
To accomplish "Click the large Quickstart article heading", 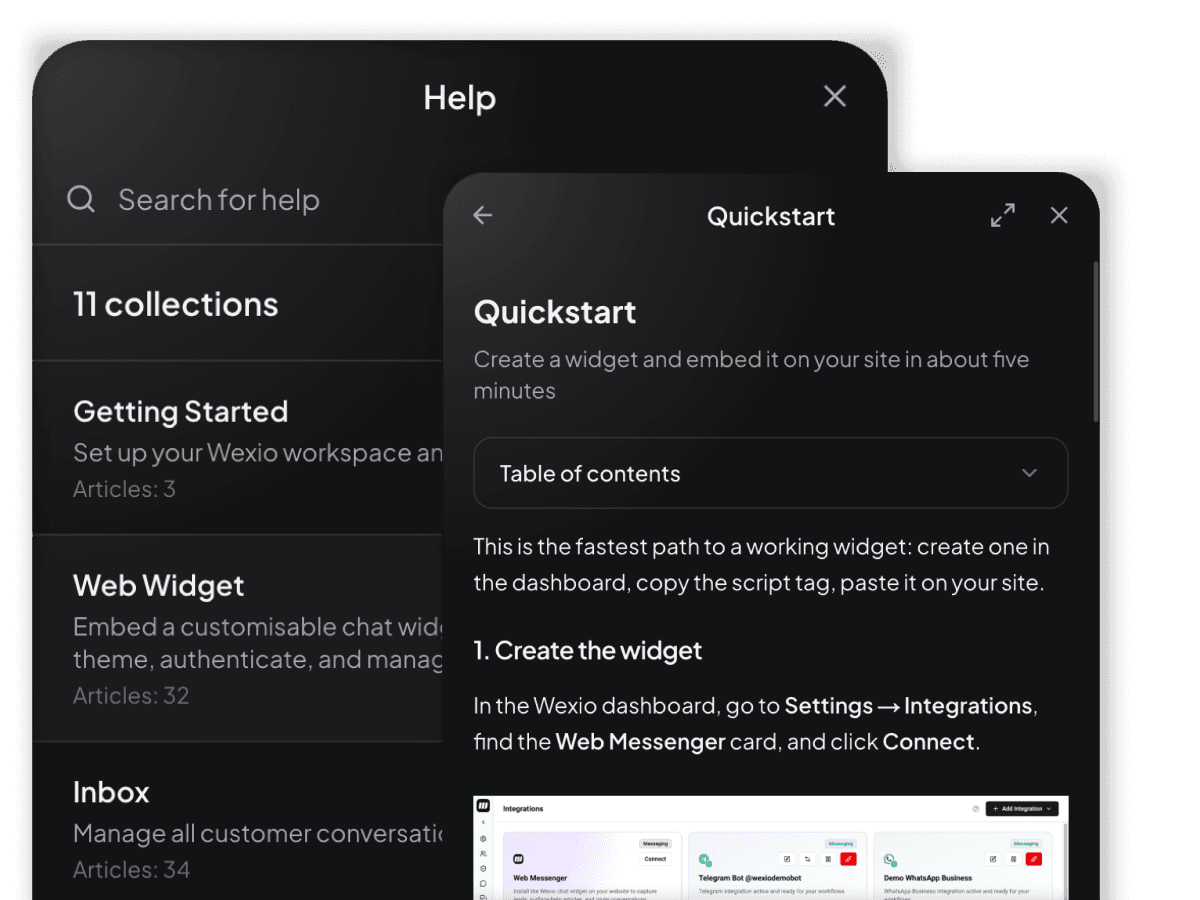I will coord(555,312).
